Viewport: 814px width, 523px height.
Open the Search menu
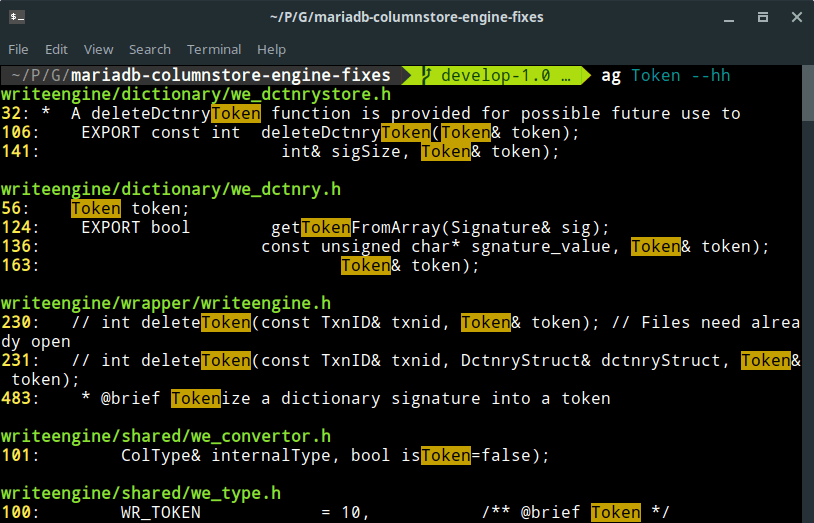point(149,49)
